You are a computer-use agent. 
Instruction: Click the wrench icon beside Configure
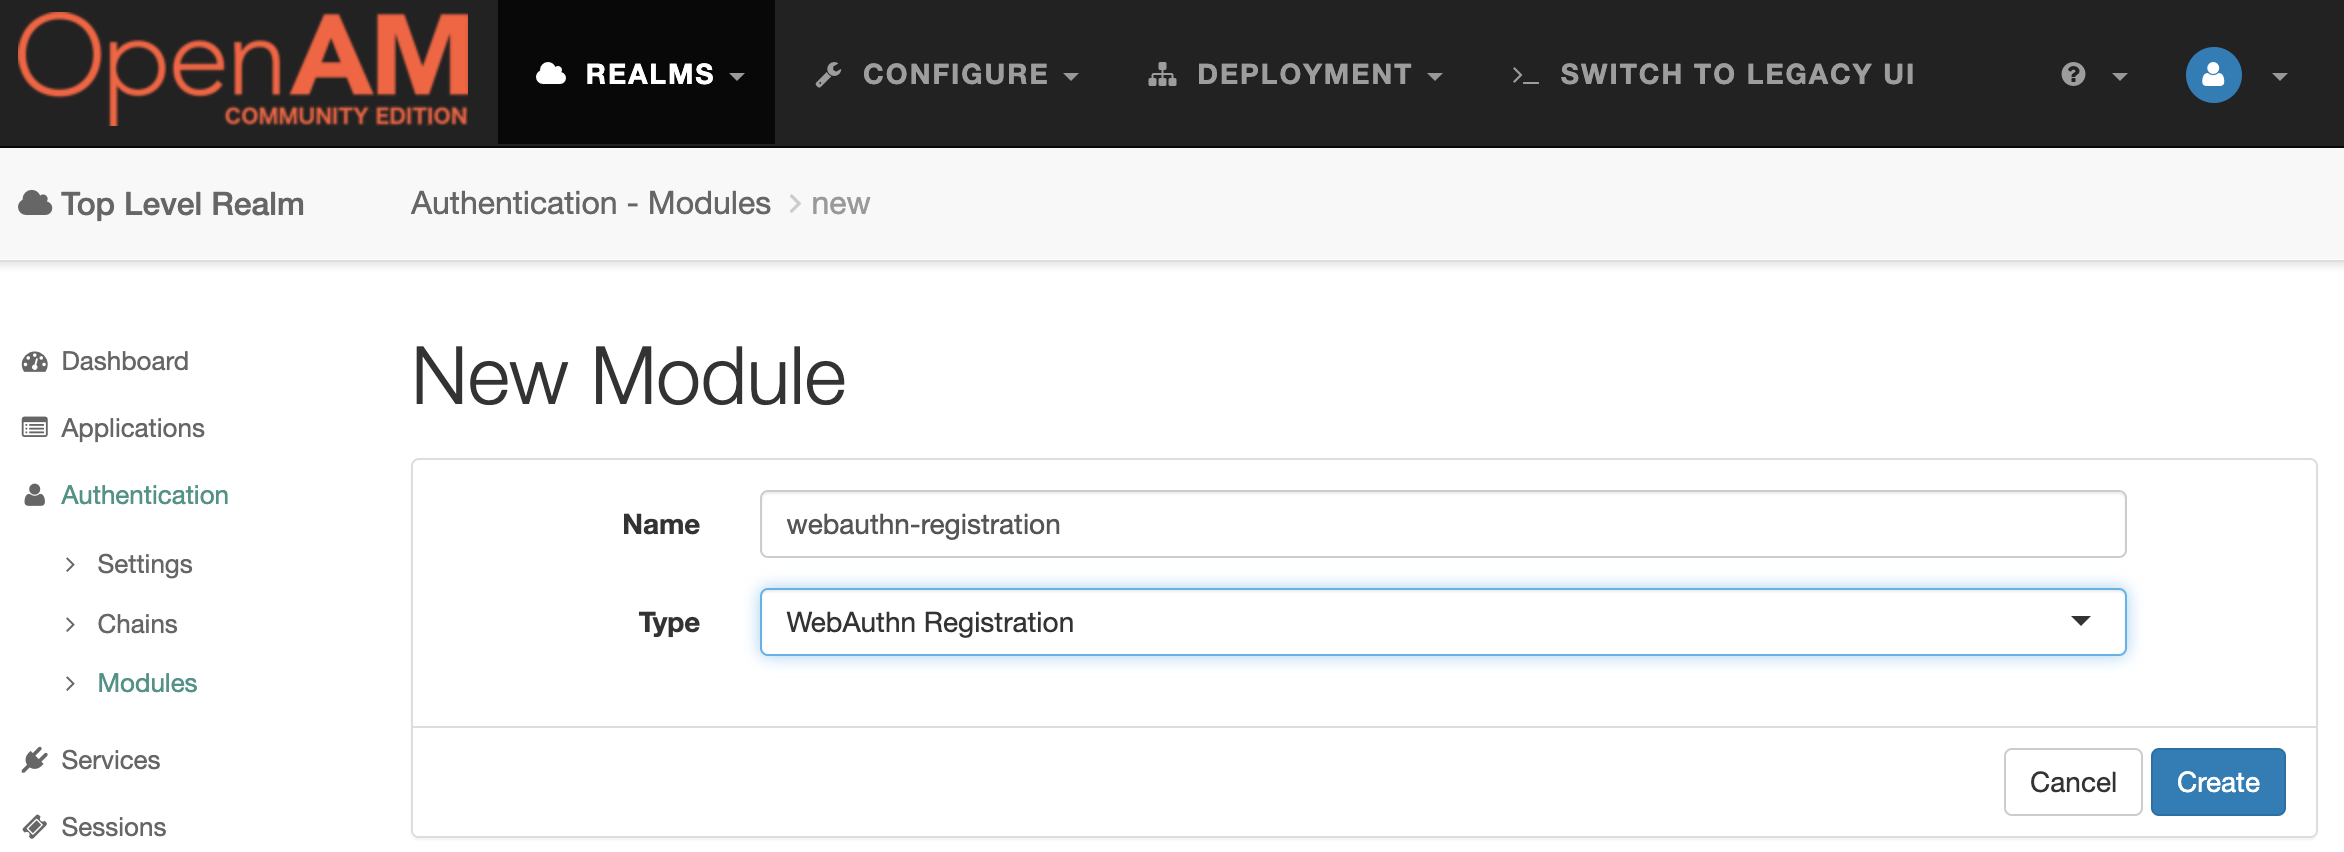click(828, 75)
